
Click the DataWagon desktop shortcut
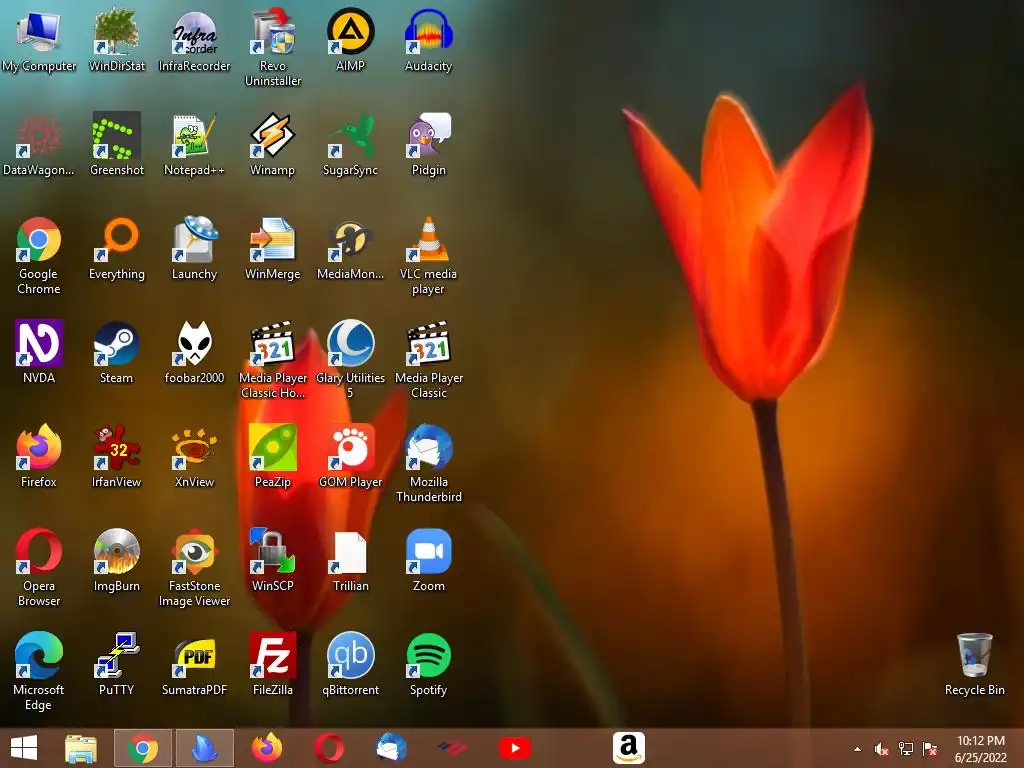pos(39,144)
